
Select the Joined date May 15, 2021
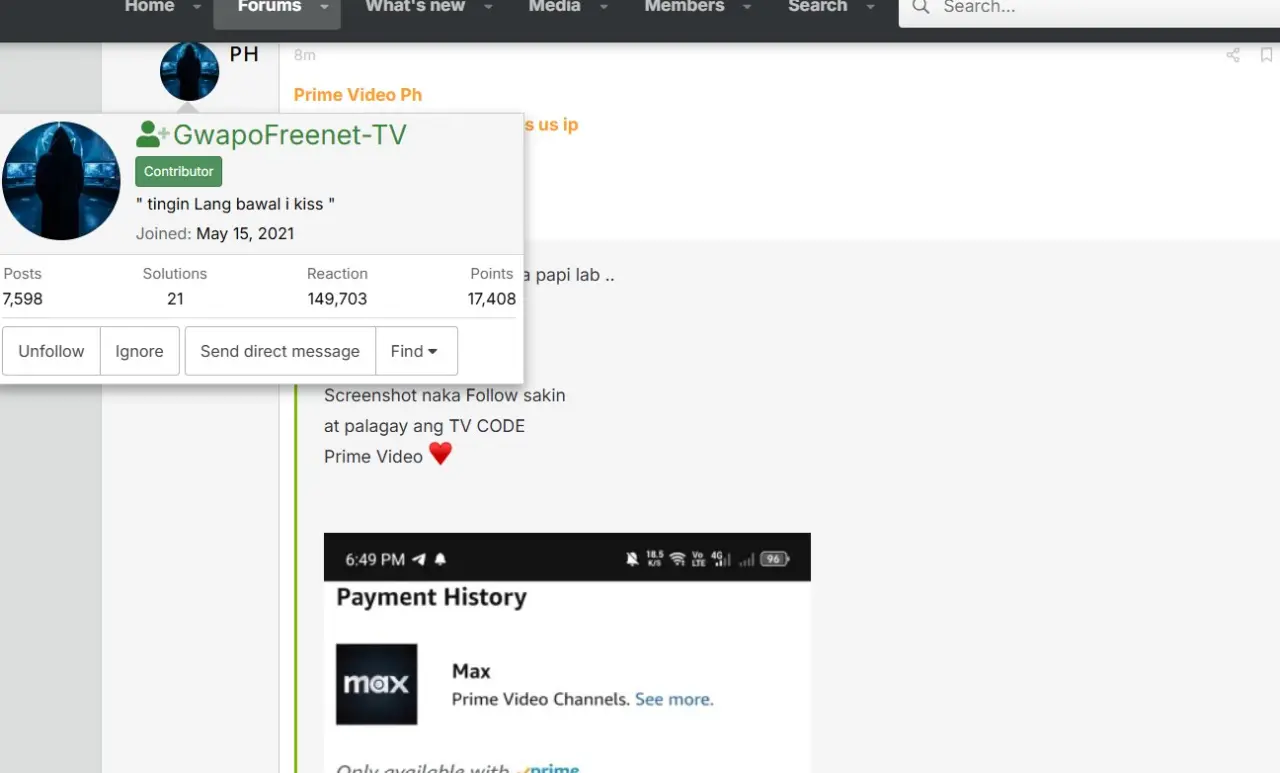245,234
